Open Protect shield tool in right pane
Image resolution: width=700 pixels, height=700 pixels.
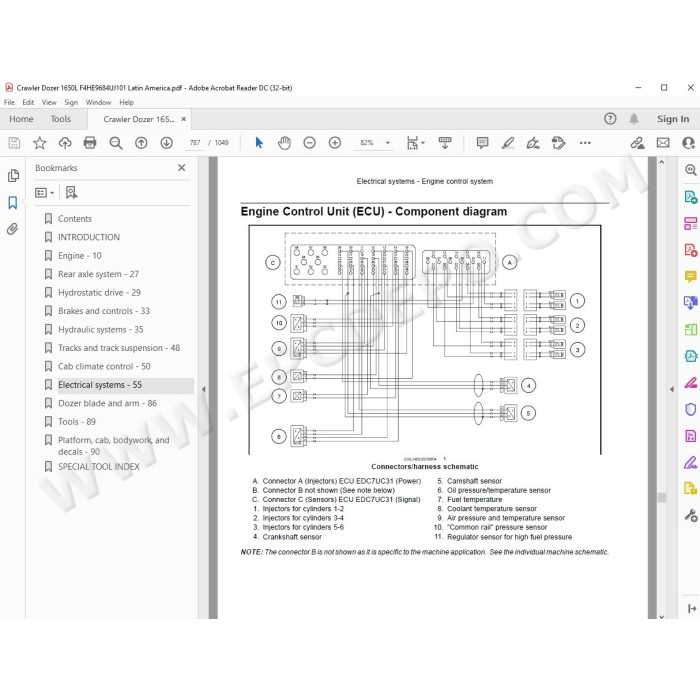tap(691, 409)
